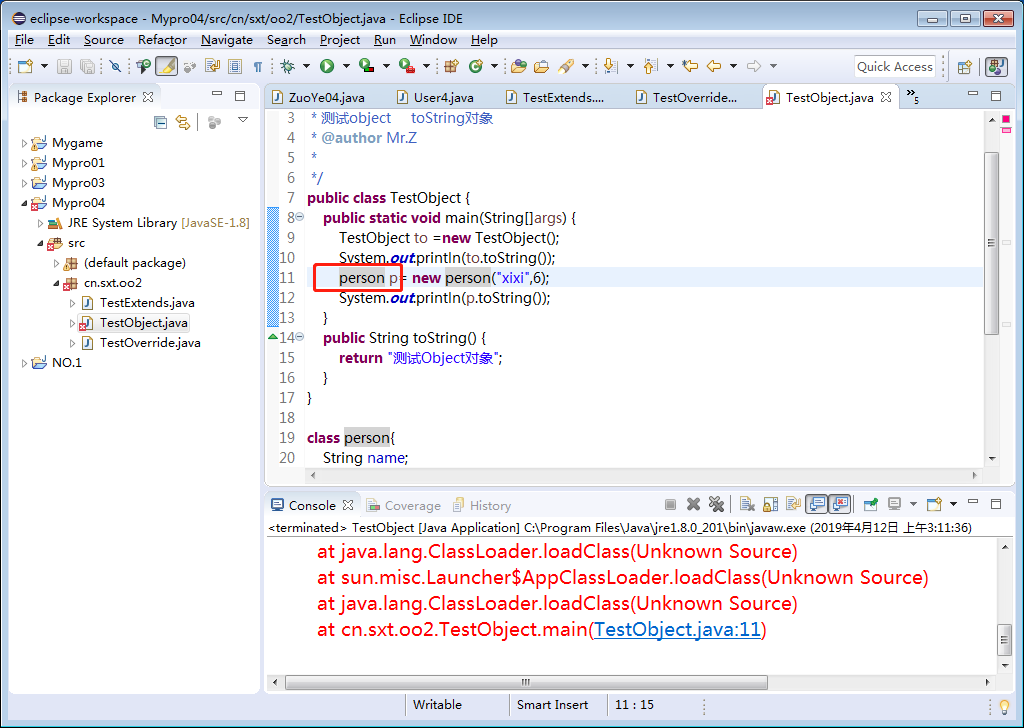Toggle show console on standard error change

(840, 504)
